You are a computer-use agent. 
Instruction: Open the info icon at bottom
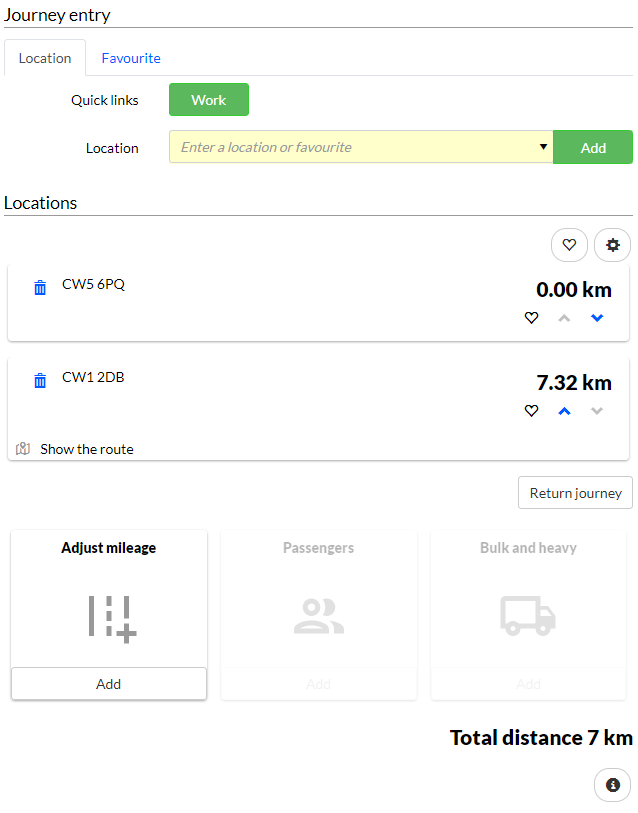(612, 785)
